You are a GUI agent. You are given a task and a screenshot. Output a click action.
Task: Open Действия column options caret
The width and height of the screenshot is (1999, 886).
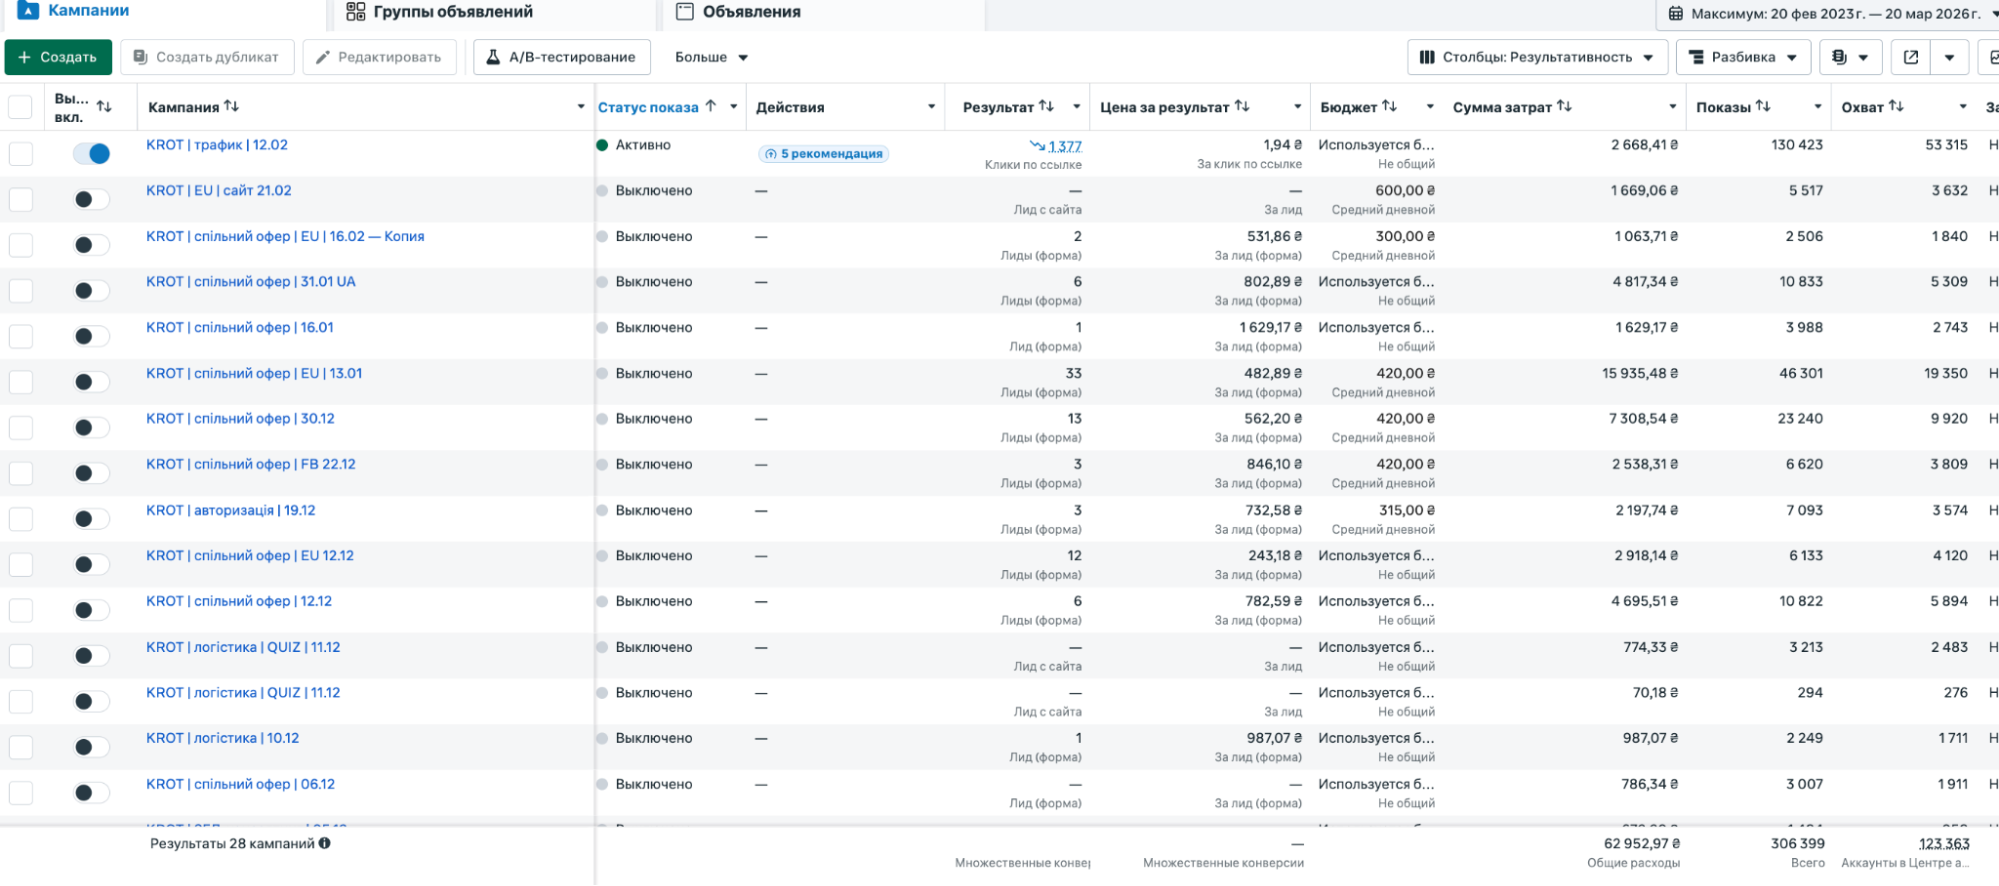(932, 107)
